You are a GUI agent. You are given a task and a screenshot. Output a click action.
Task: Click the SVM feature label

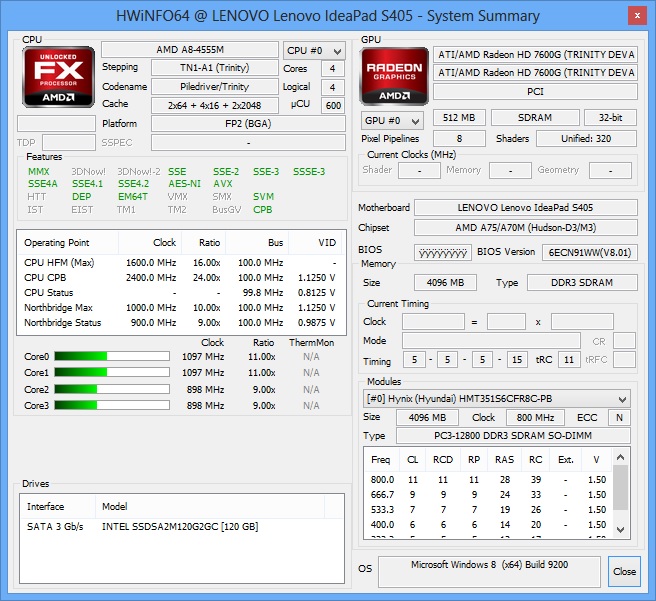click(x=263, y=197)
